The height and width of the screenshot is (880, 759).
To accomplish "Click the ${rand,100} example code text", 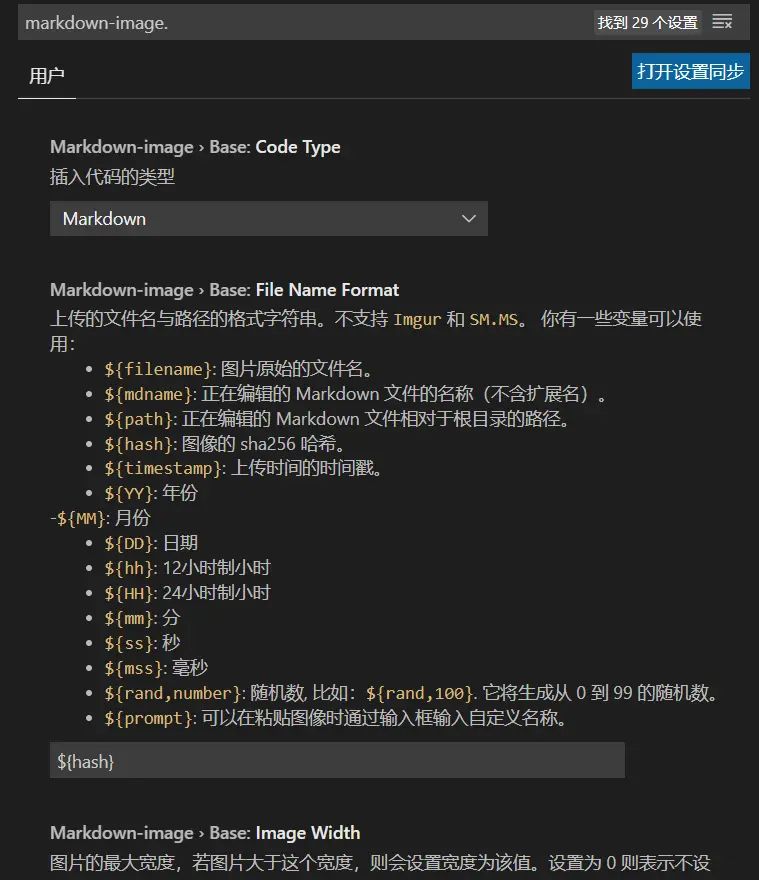I will coord(417,693).
